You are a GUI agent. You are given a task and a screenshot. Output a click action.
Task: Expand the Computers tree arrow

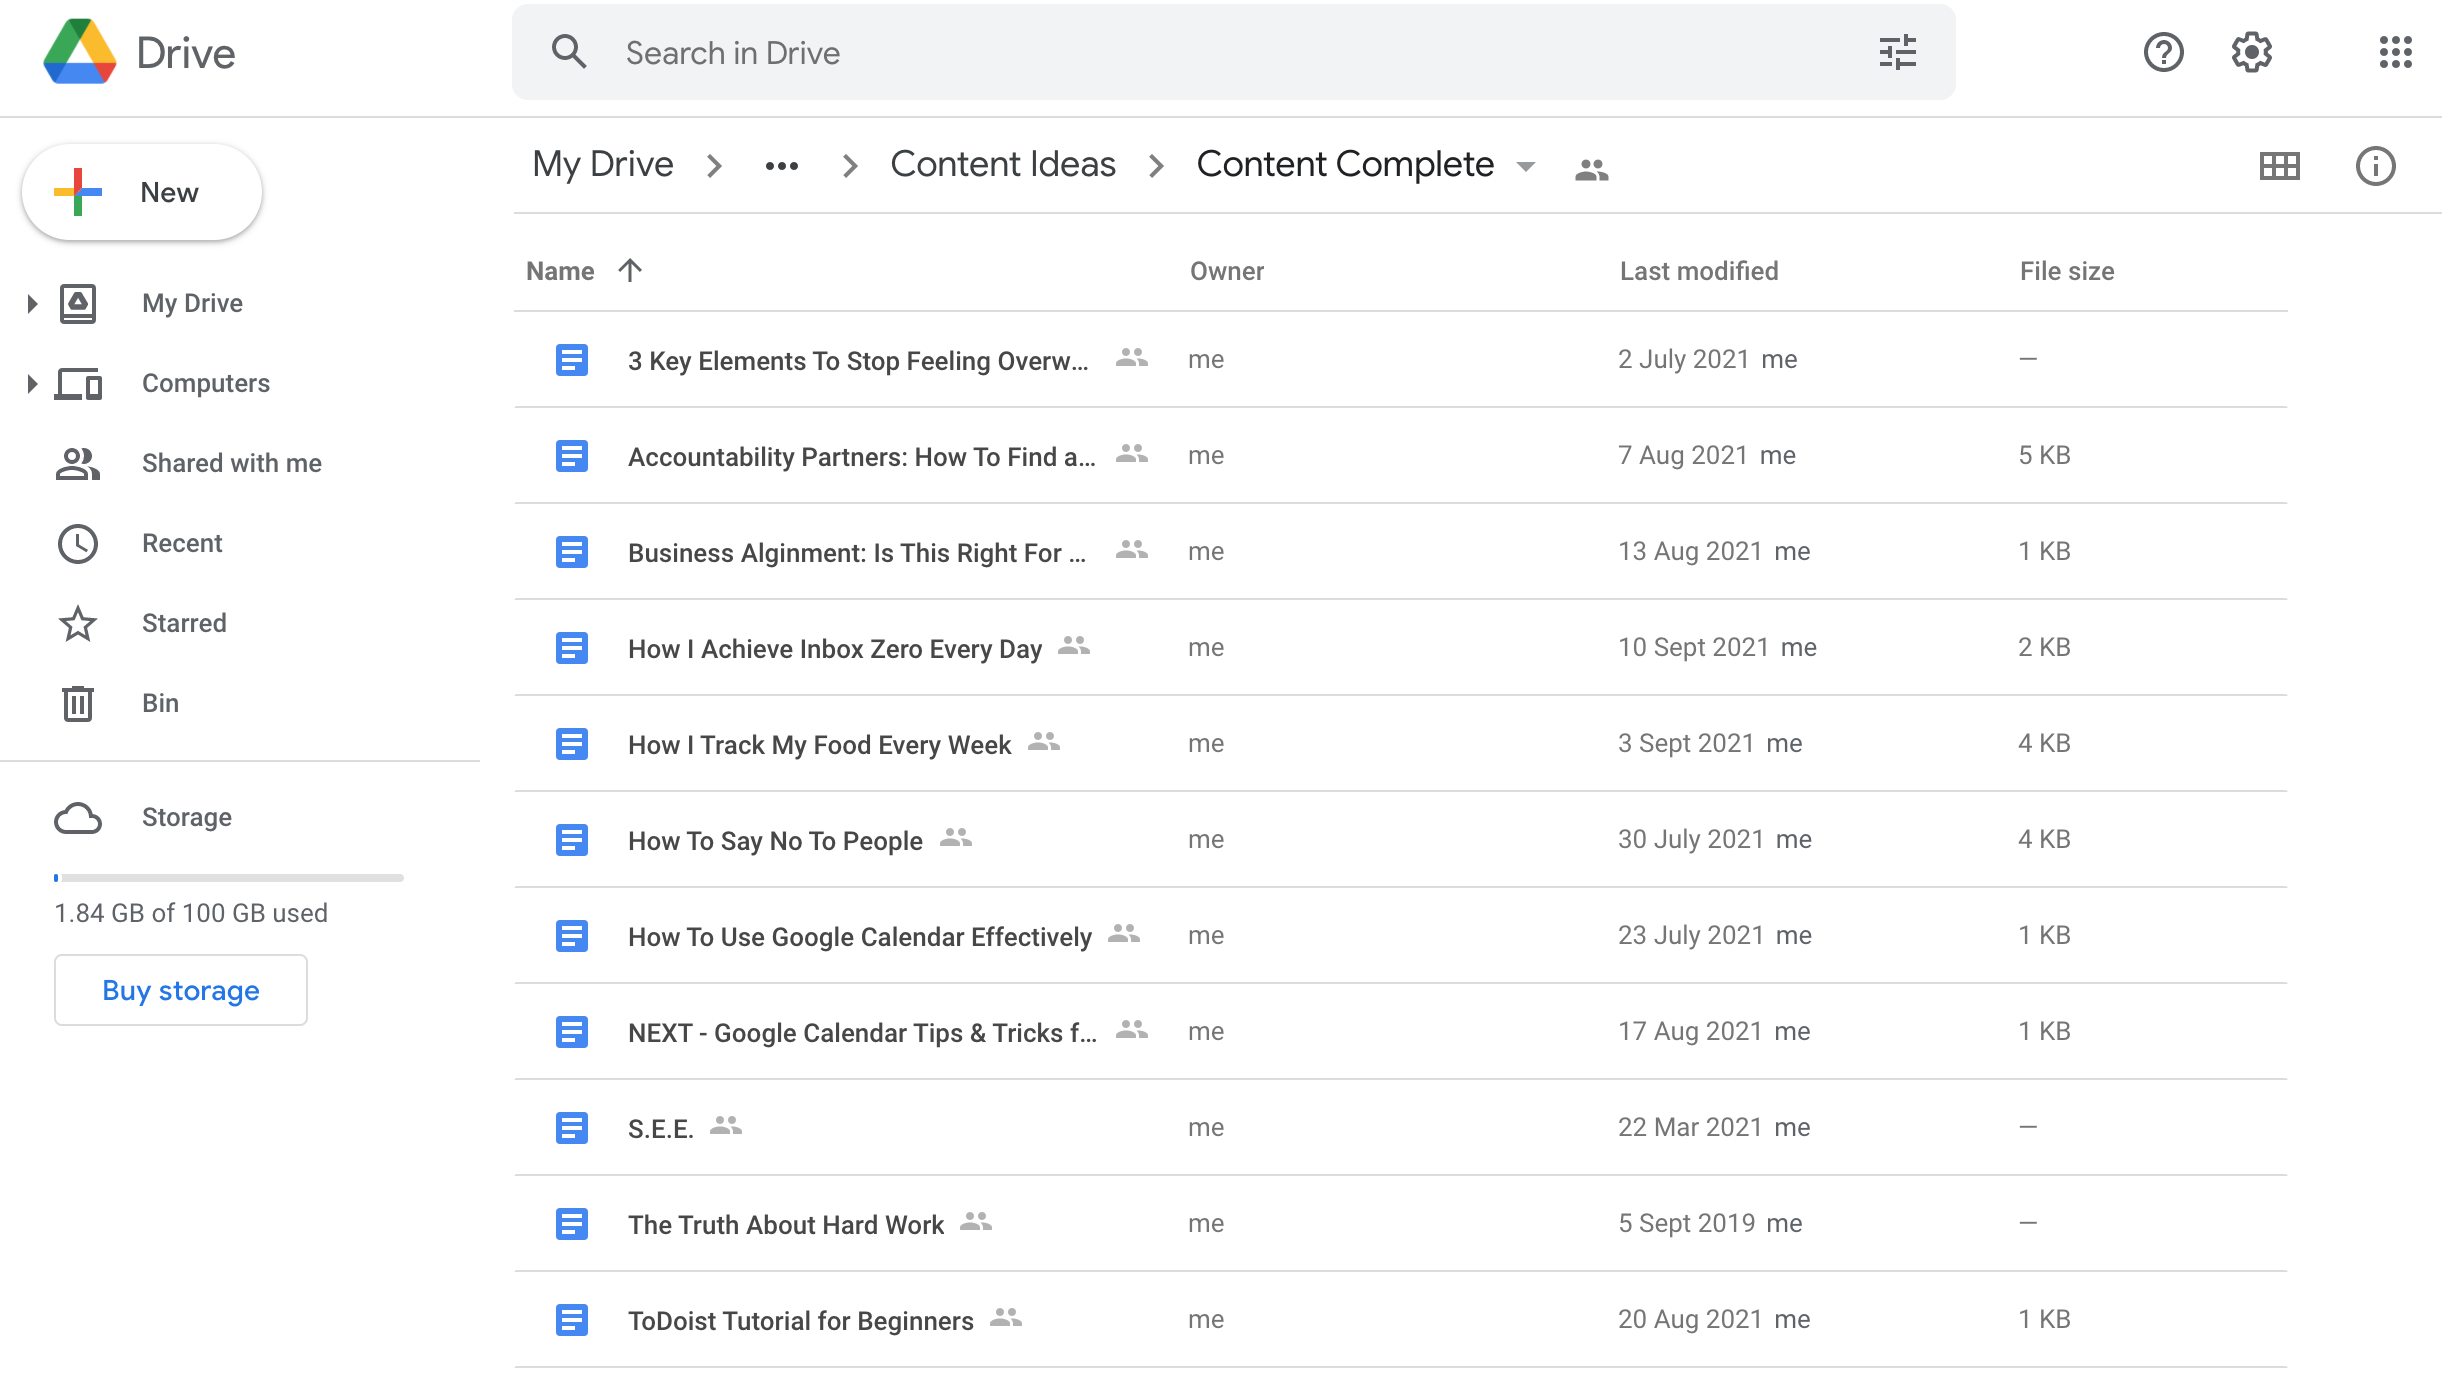pos(32,383)
